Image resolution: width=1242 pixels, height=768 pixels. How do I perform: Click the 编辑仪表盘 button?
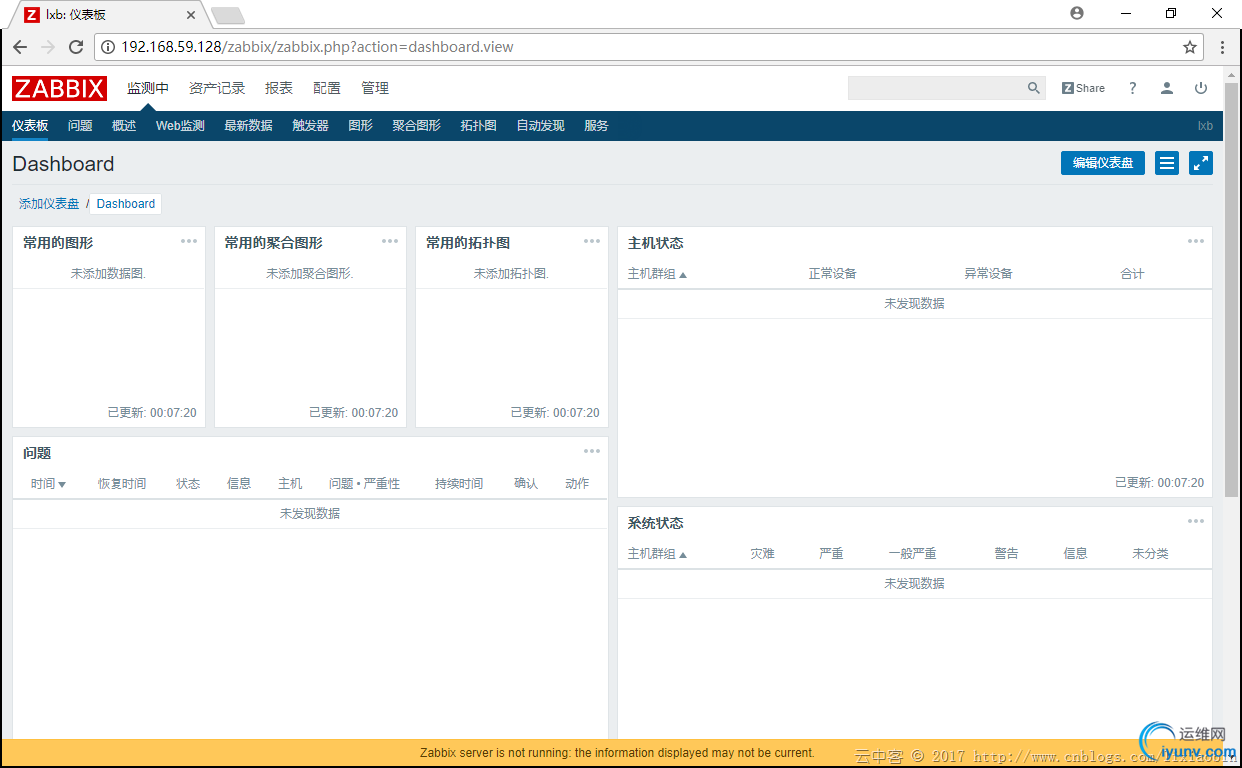coord(1103,163)
